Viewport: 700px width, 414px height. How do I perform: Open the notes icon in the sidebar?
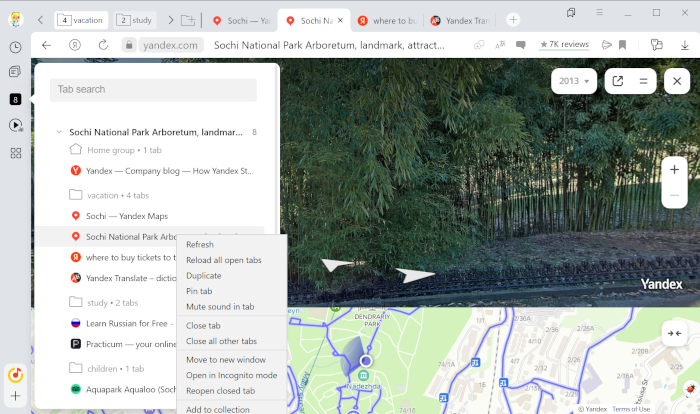15,71
